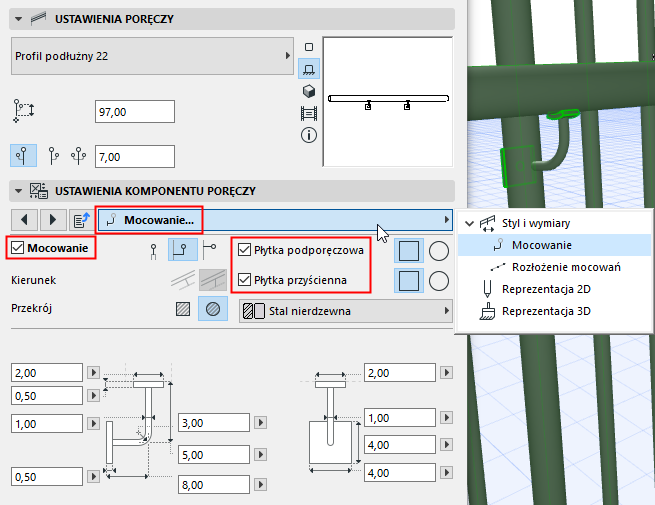The width and height of the screenshot is (655, 505).
Task: Click the handrail preview thumbnail
Action: tap(388, 102)
